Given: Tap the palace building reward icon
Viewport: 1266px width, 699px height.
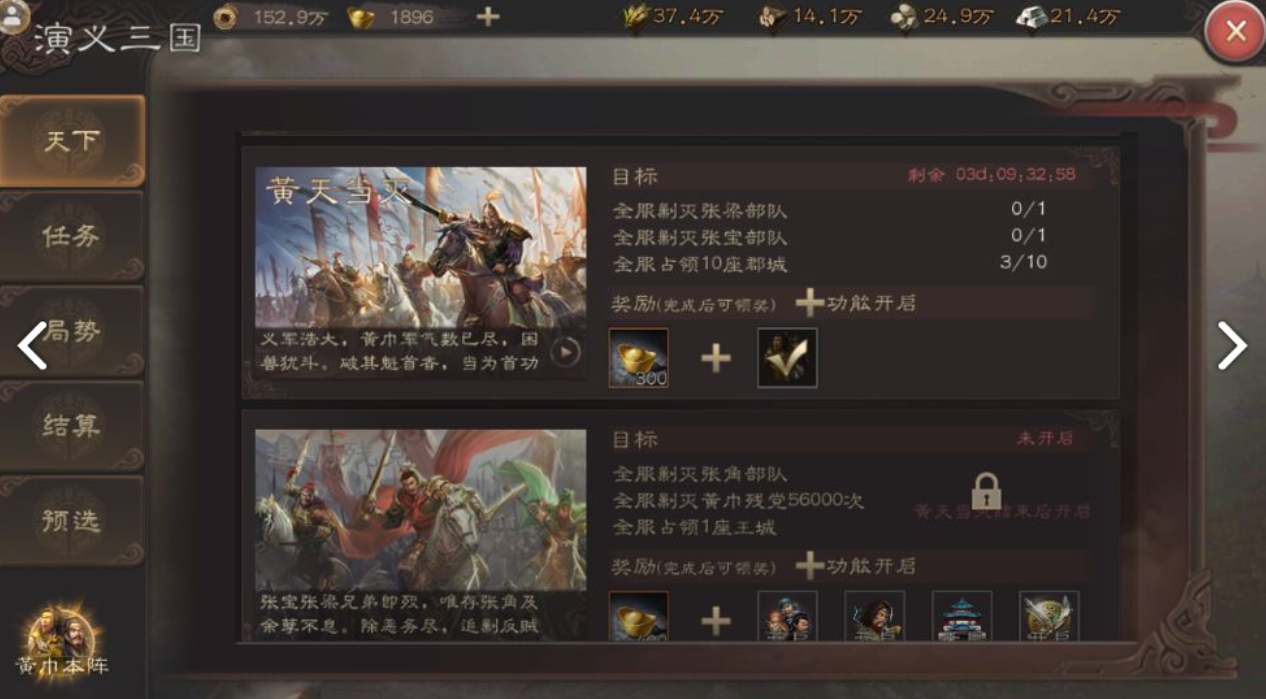Looking at the screenshot, I should pyautogui.click(x=962, y=615).
